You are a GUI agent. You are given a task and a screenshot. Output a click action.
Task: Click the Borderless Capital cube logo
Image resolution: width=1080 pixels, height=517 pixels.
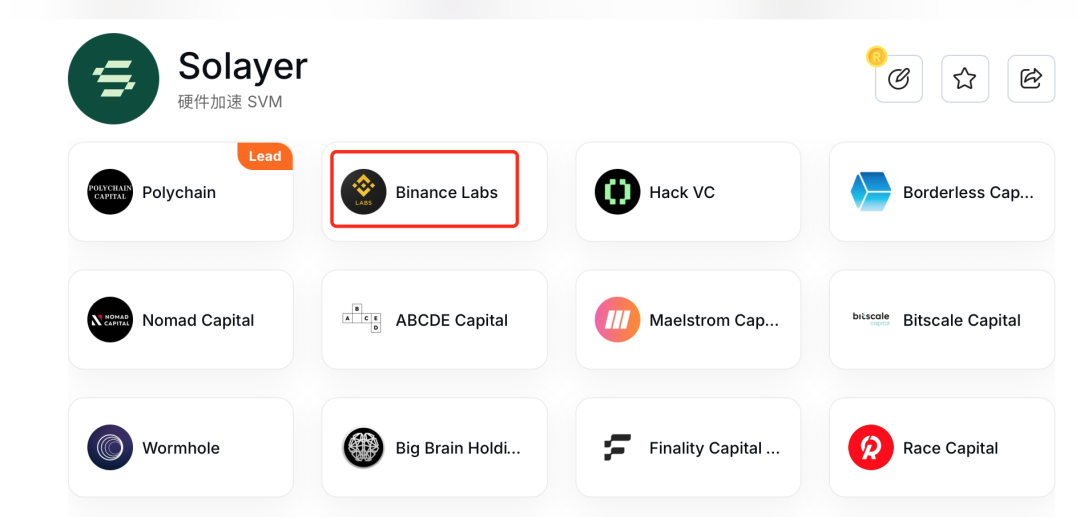pos(871,192)
